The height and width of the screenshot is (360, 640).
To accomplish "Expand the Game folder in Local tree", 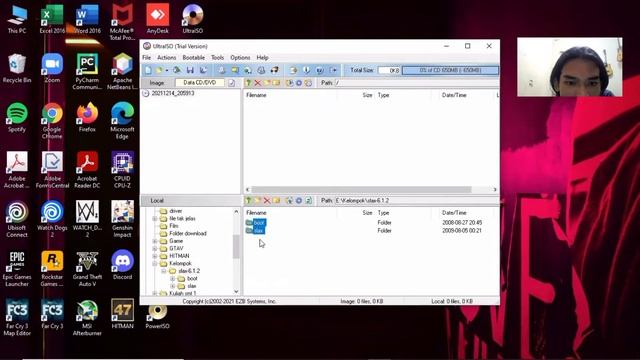I will pos(155,241).
